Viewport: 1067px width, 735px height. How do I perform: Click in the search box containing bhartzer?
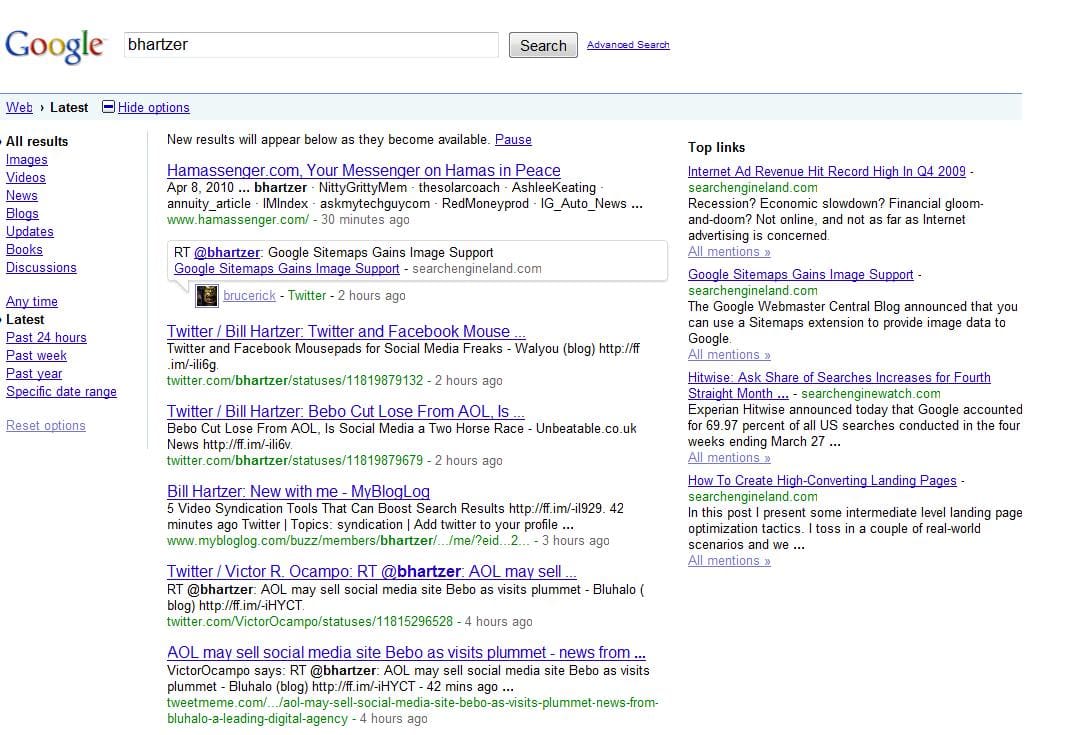click(x=310, y=45)
